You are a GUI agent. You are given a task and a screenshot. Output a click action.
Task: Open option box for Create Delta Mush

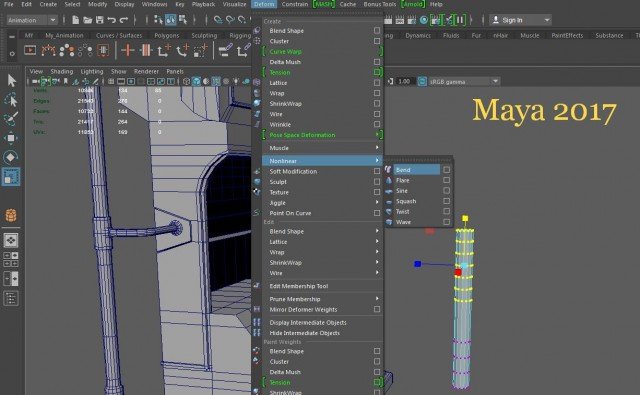pyautogui.click(x=377, y=62)
